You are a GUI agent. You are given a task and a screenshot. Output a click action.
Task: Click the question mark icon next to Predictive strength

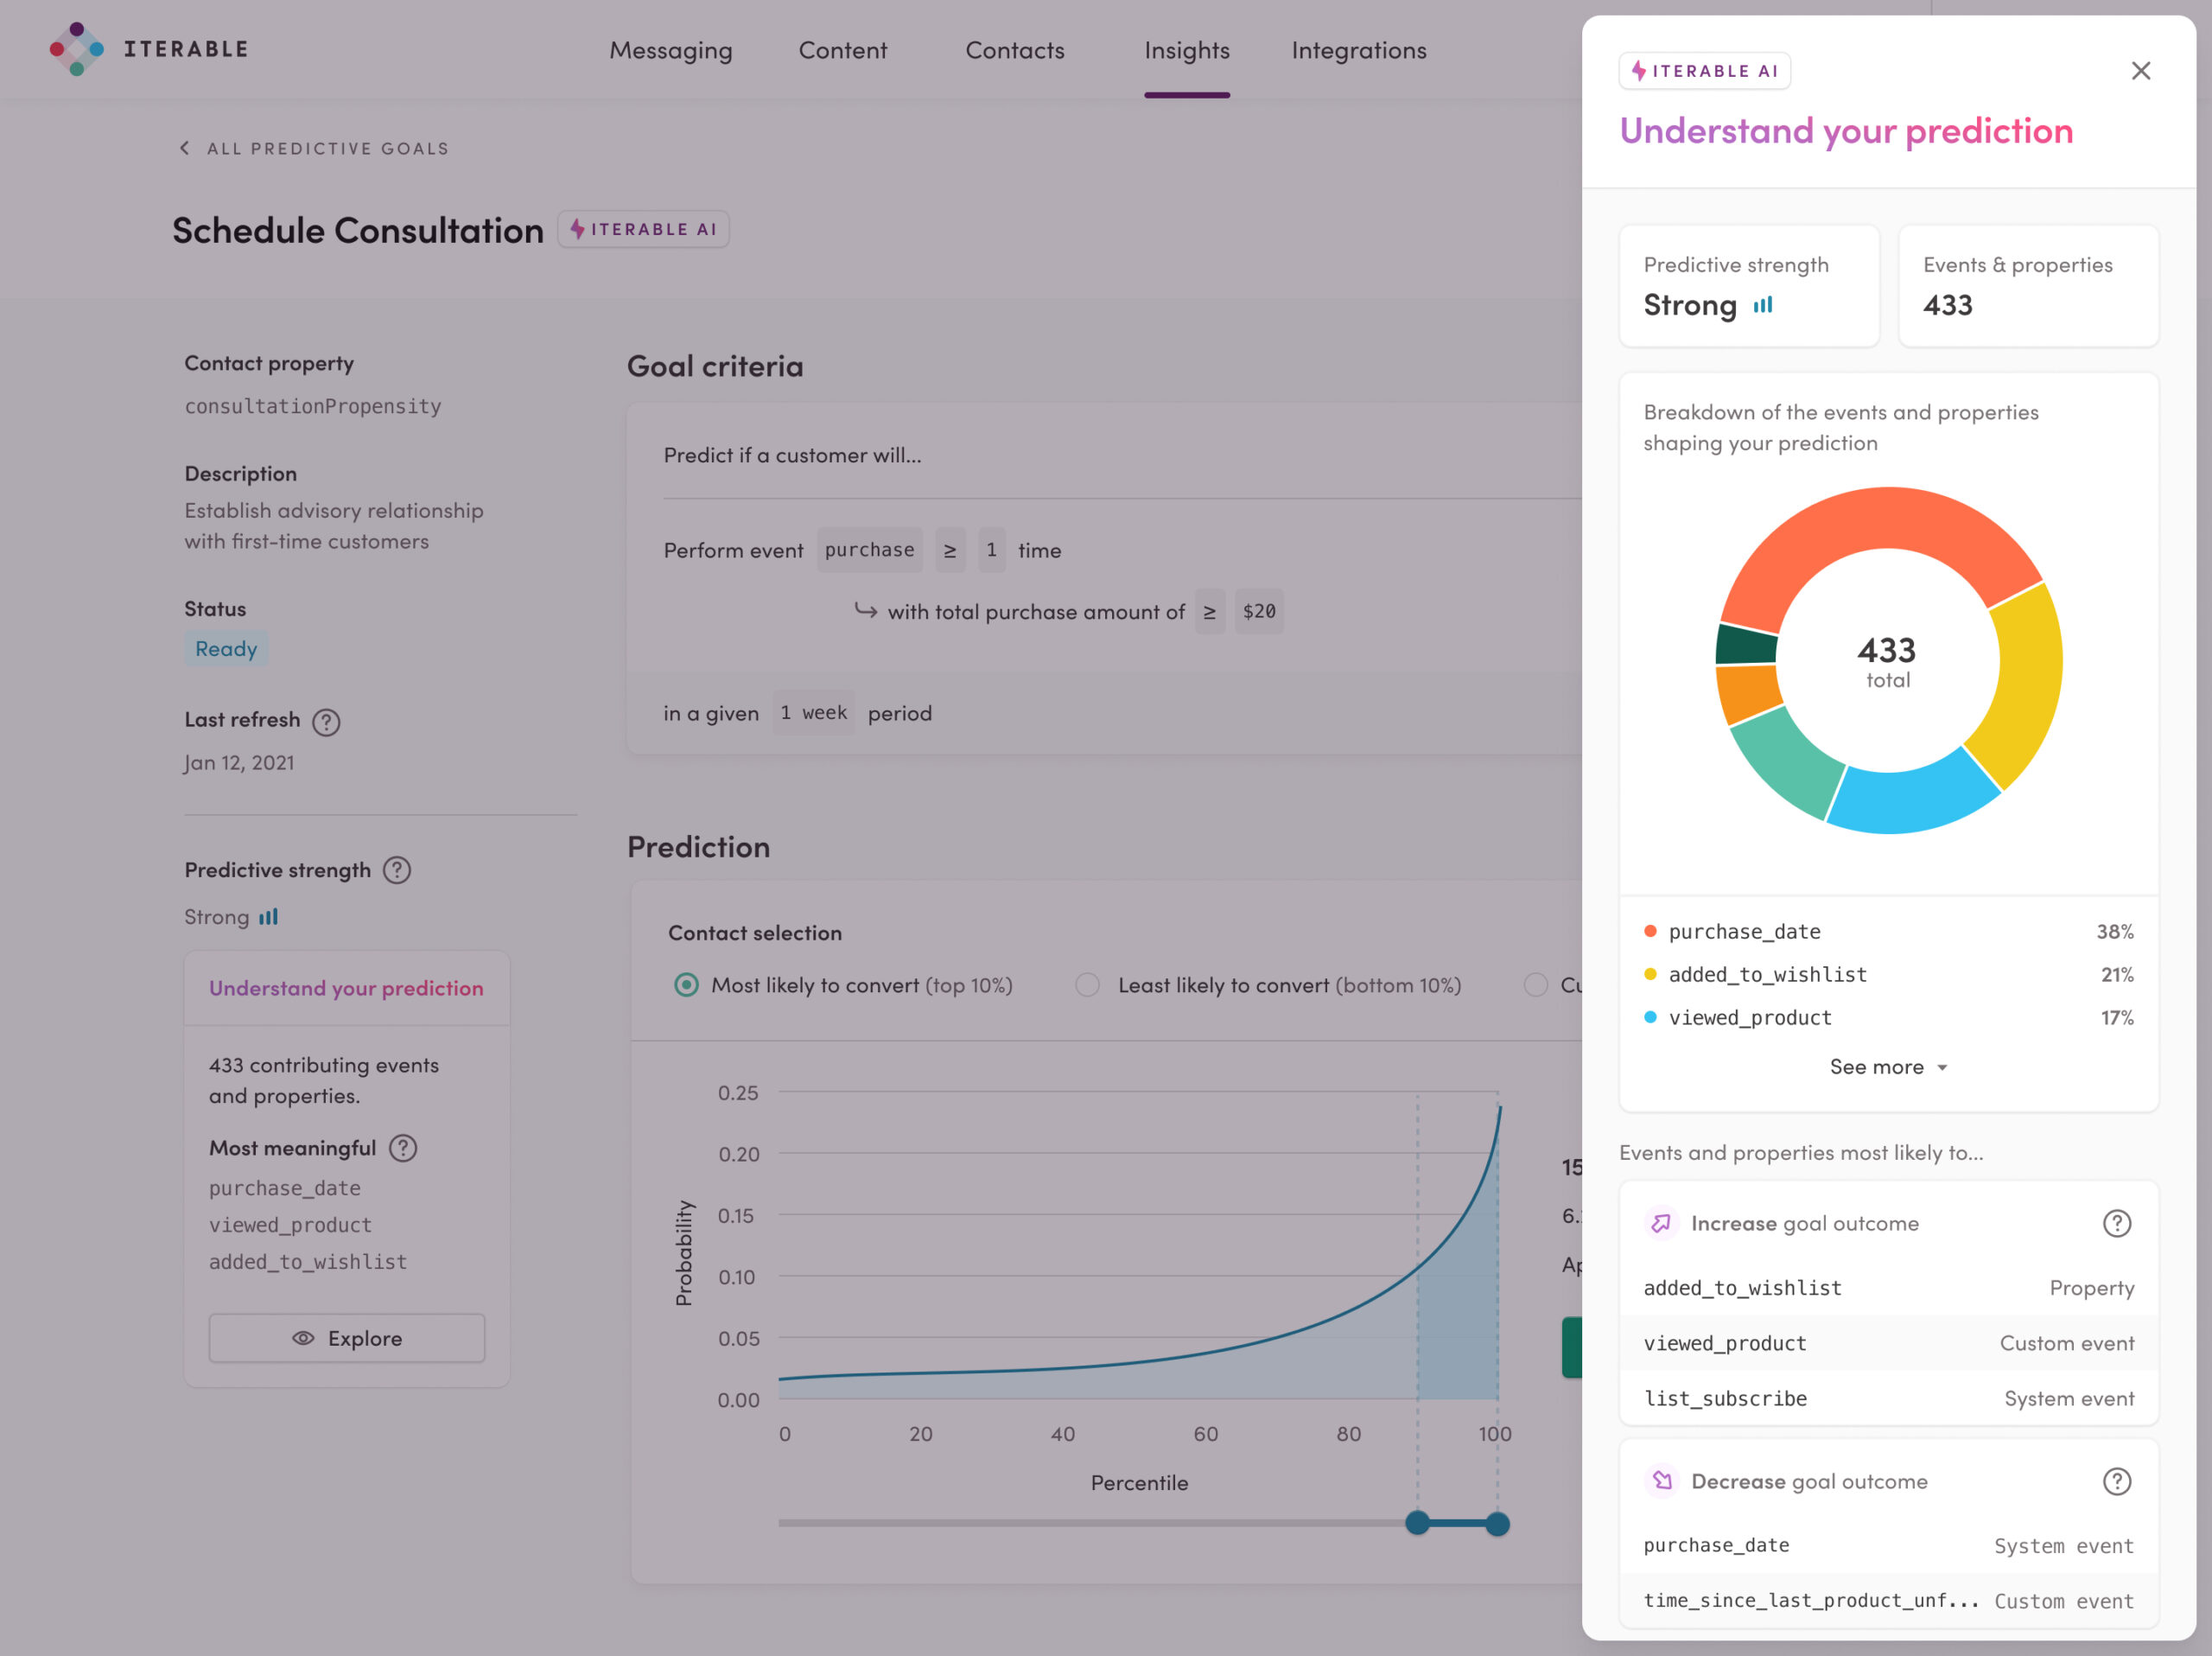[x=397, y=869]
